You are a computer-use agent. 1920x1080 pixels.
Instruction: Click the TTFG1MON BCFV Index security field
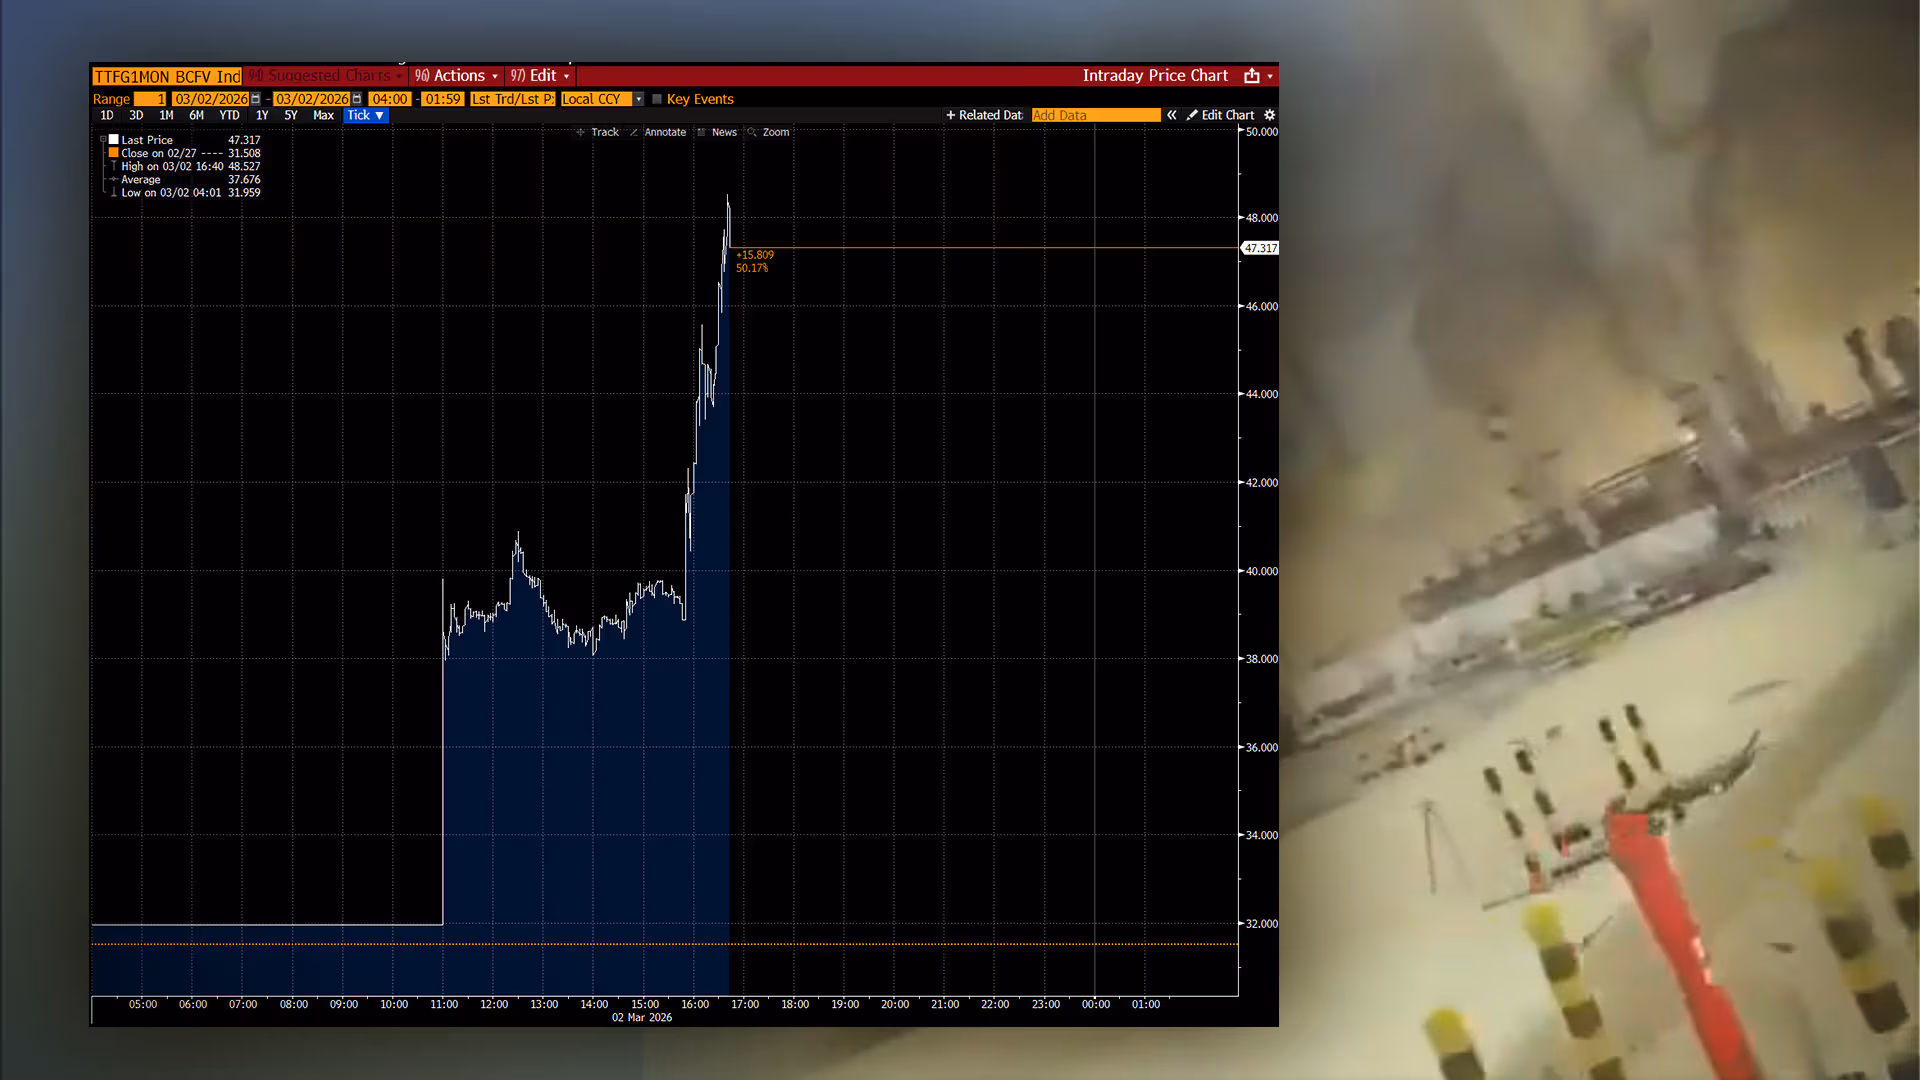point(167,77)
